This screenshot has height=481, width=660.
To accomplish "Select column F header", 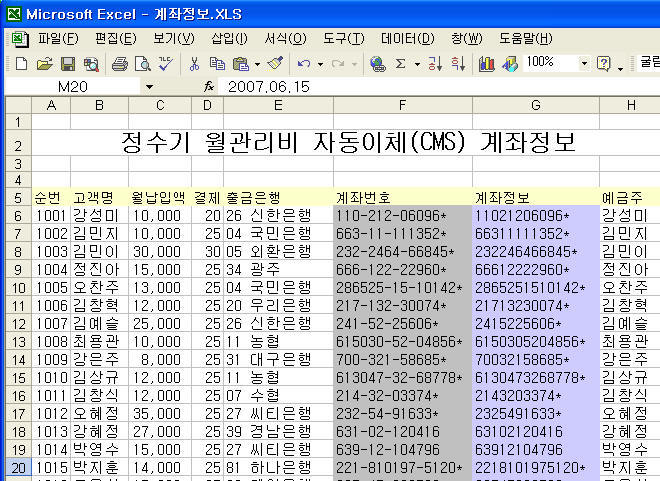I will tap(403, 105).
